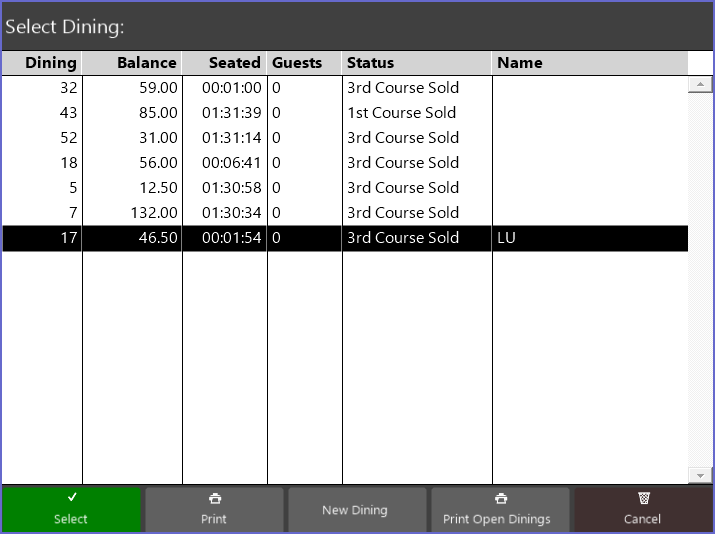Image resolution: width=715 pixels, height=534 pixels.
Task: Click the Seated column header
Action: pyautogui.click(x=225, y=63)
